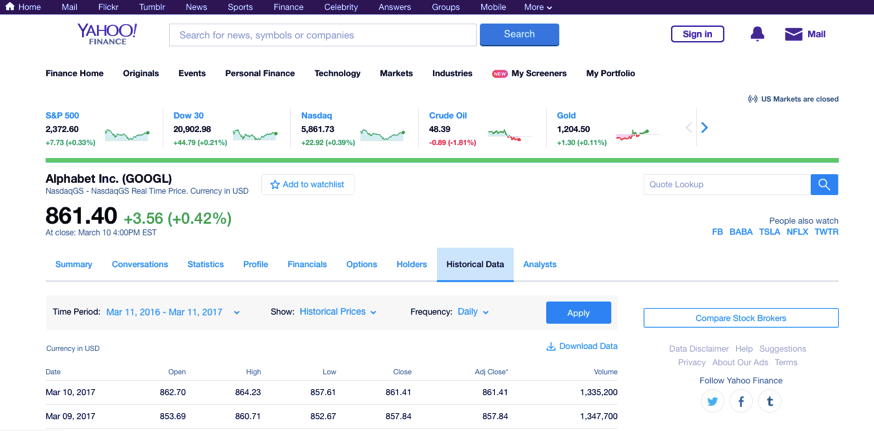Switch to the Holders tab

tap(412, 264)
